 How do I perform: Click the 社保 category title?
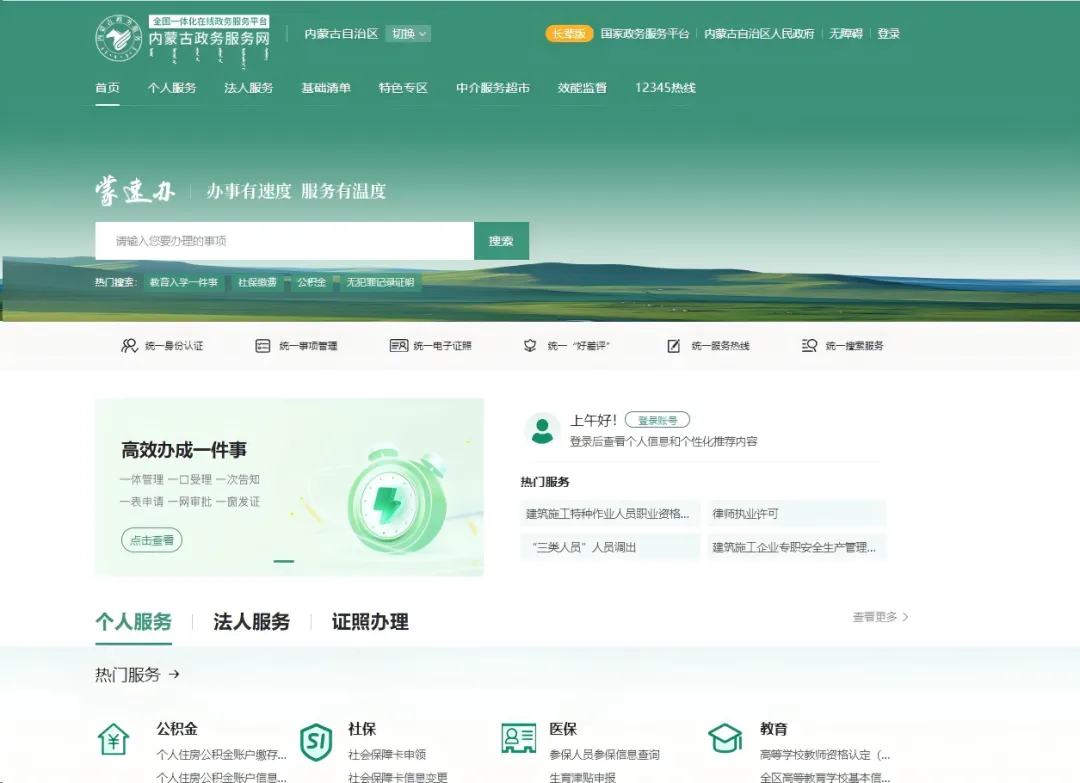click(362, 729)
